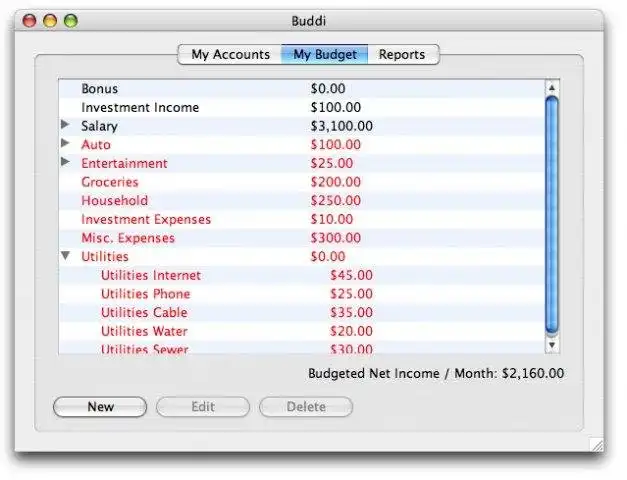This screenshot has width=627, height=480.
Task: Select the Groceries row
Action: point(302,182)
